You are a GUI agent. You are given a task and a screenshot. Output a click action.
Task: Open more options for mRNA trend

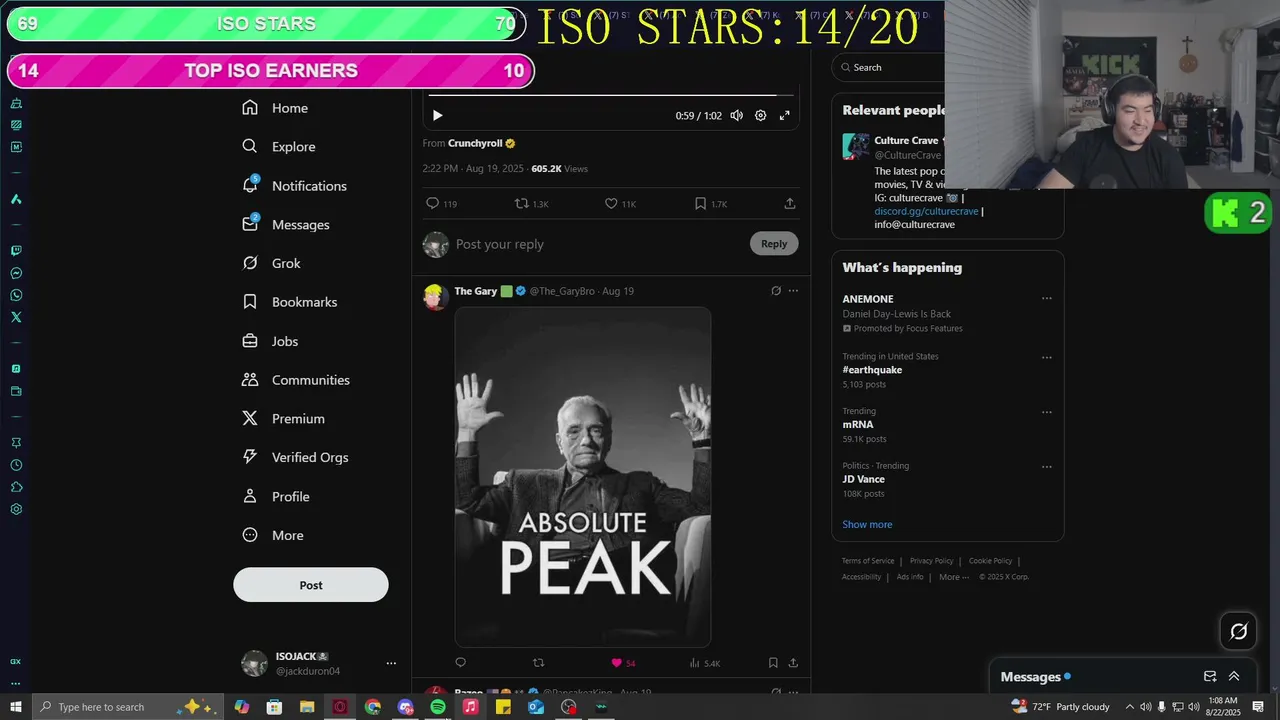[1047, 412]
